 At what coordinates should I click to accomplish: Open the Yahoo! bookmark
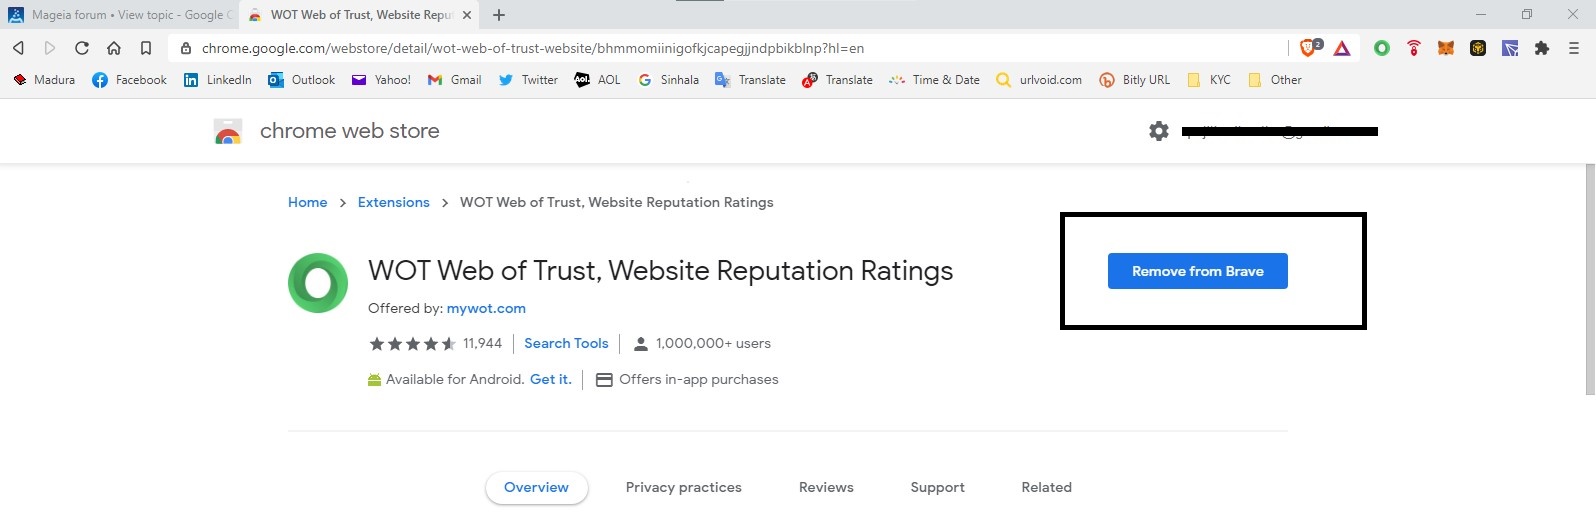coord(381,80)
